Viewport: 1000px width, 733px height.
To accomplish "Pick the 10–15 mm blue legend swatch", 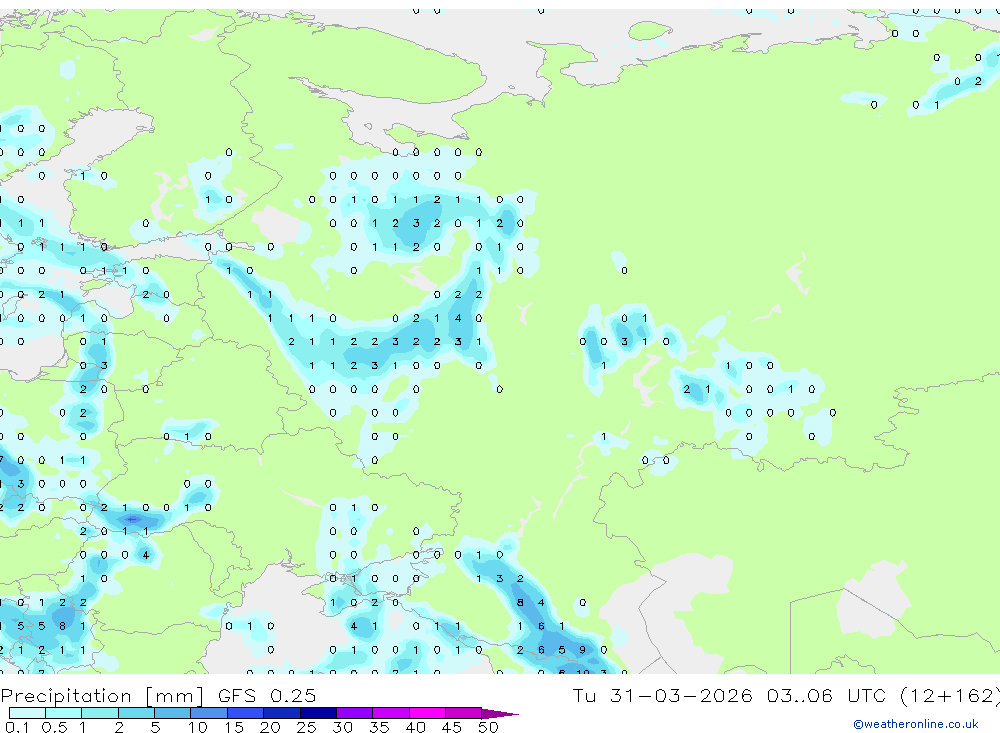I will coord(209,713).
